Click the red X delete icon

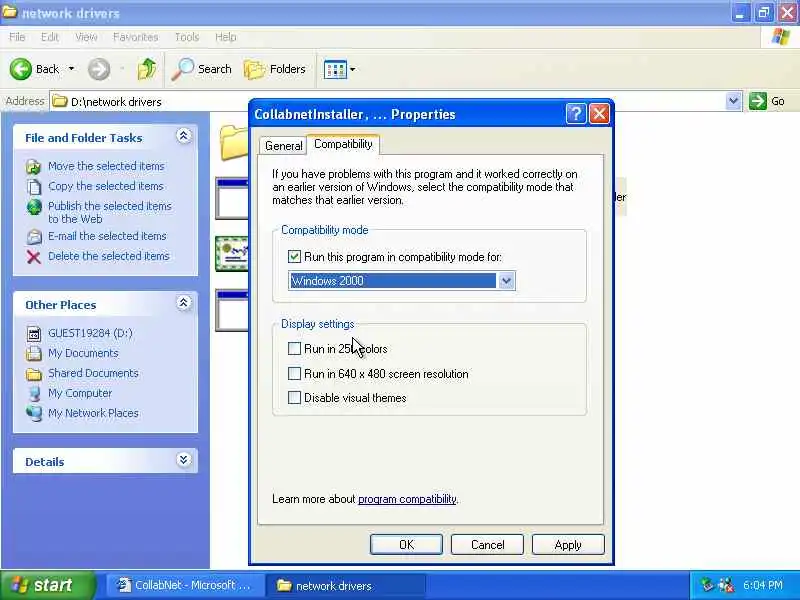point(34,257)
